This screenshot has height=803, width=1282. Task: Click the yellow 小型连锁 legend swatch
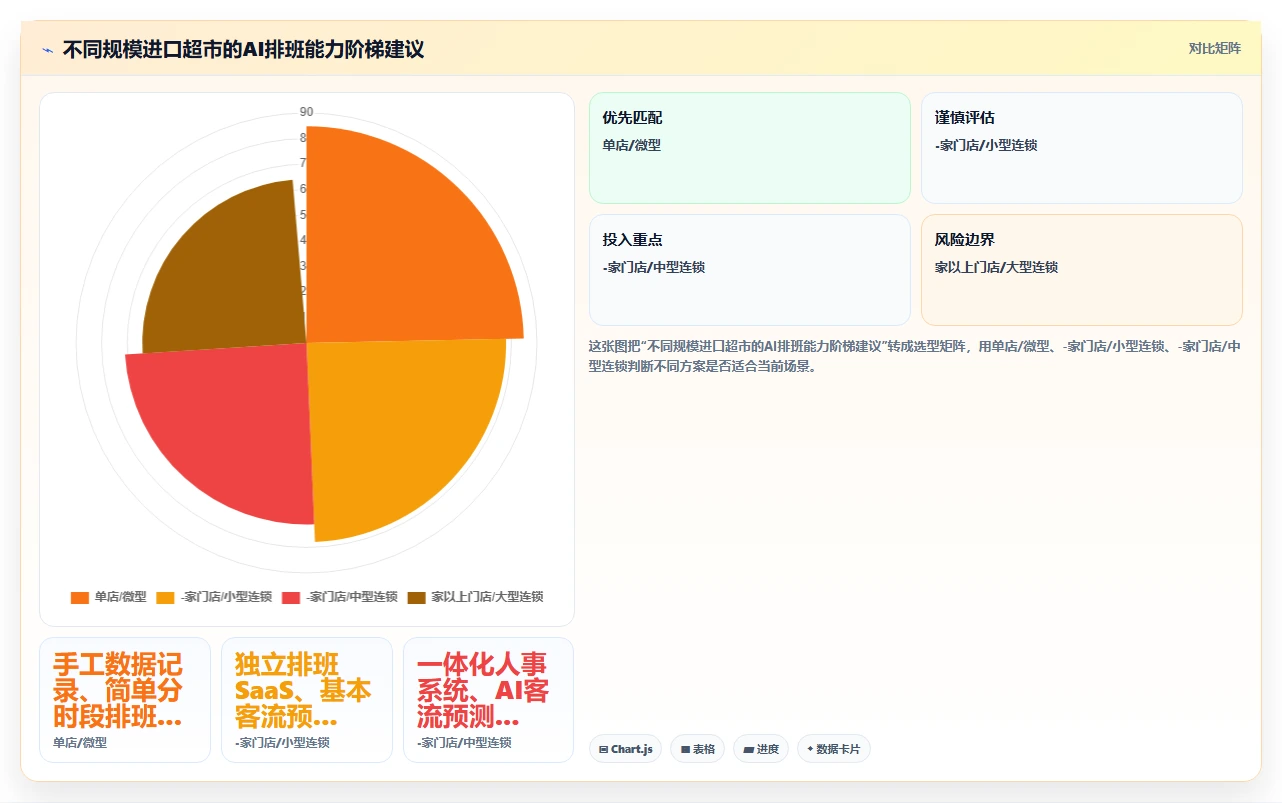[166, 597]
